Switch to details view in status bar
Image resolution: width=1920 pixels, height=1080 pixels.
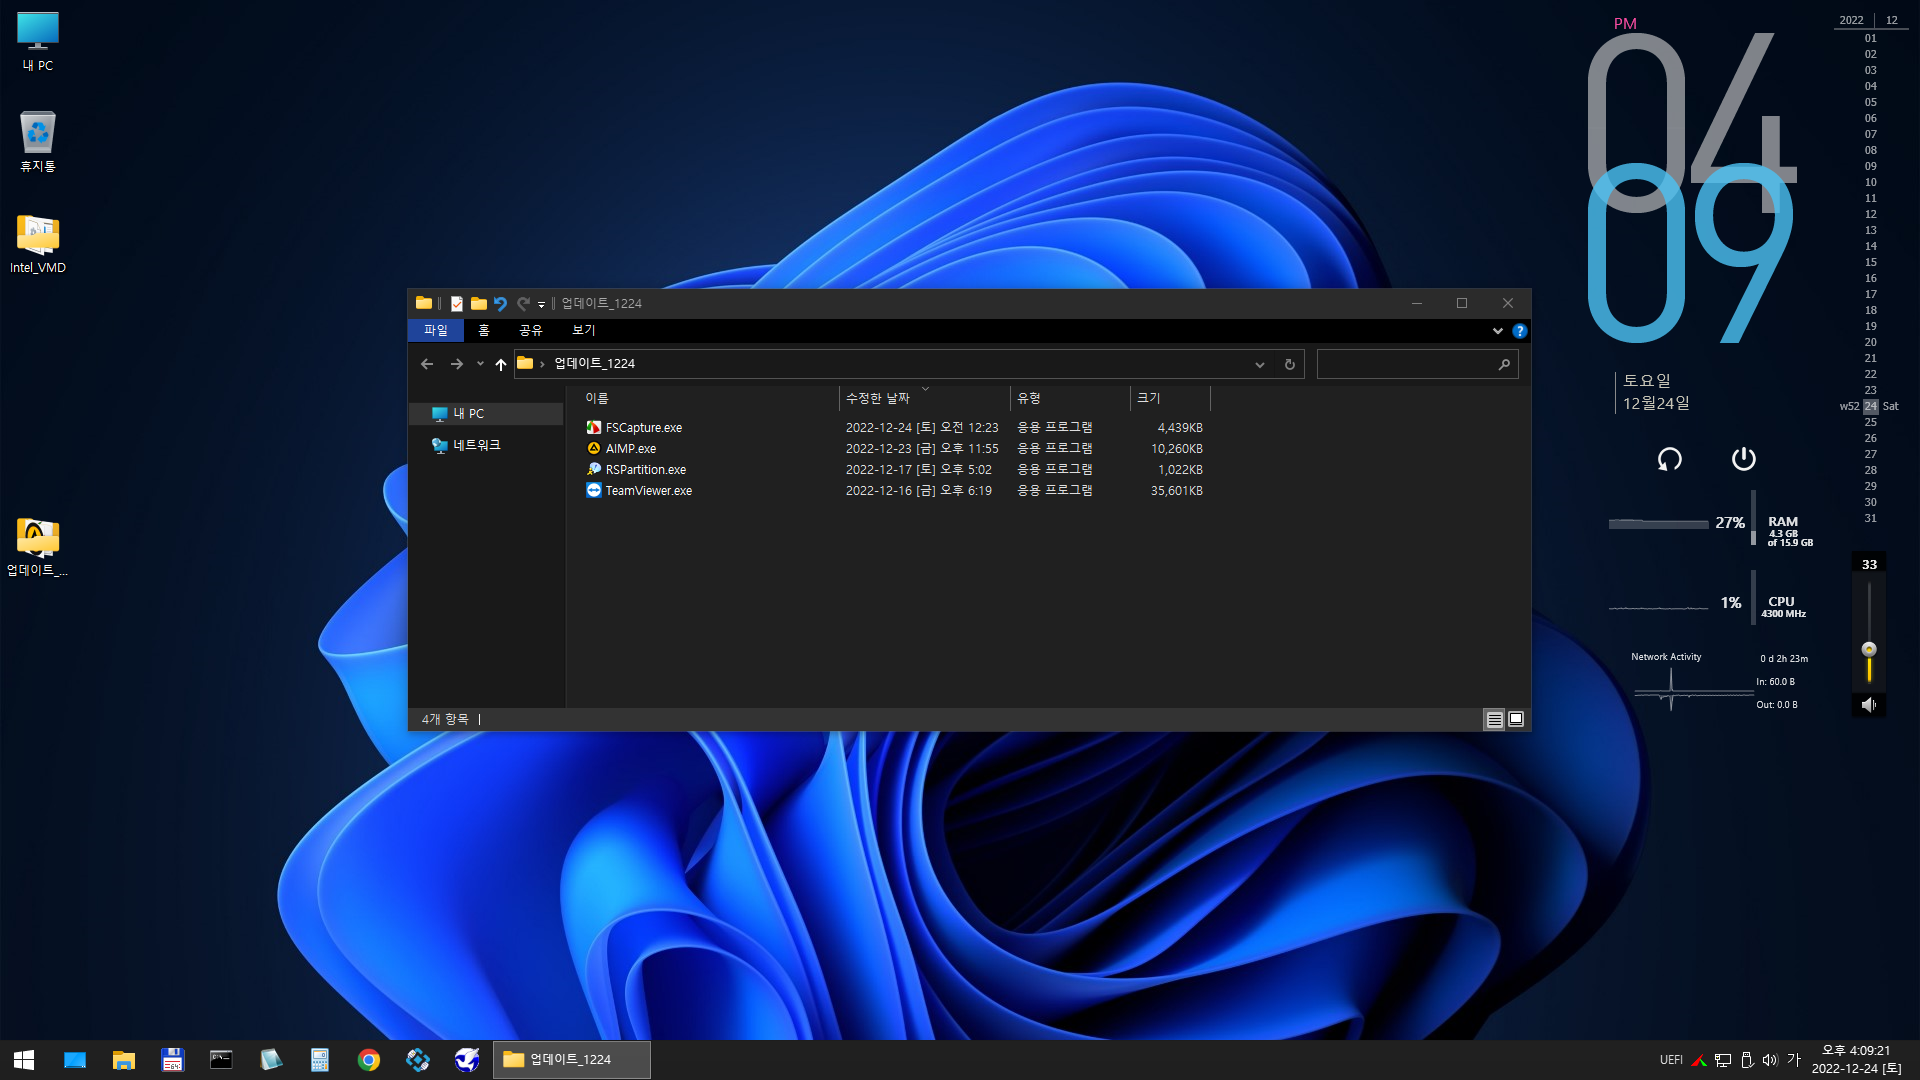tap(1494, 720)
